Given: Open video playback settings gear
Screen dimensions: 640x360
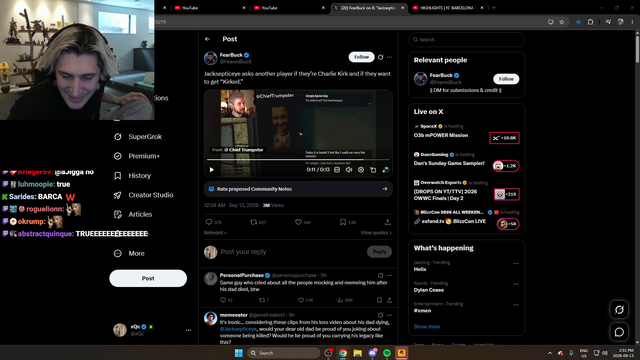Looking at the screenshot, I should pos(361,170).
